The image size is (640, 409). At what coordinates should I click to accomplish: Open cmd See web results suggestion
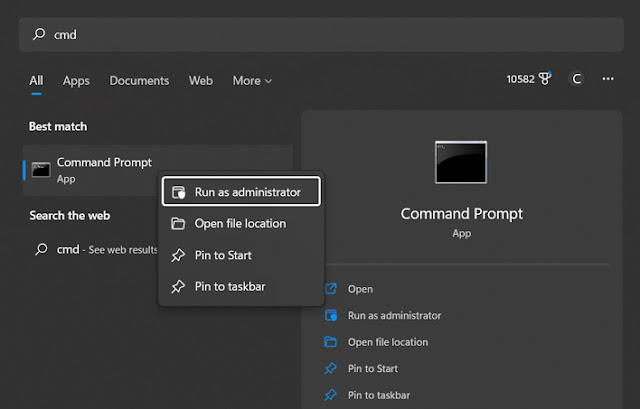[x=96, y=249]
